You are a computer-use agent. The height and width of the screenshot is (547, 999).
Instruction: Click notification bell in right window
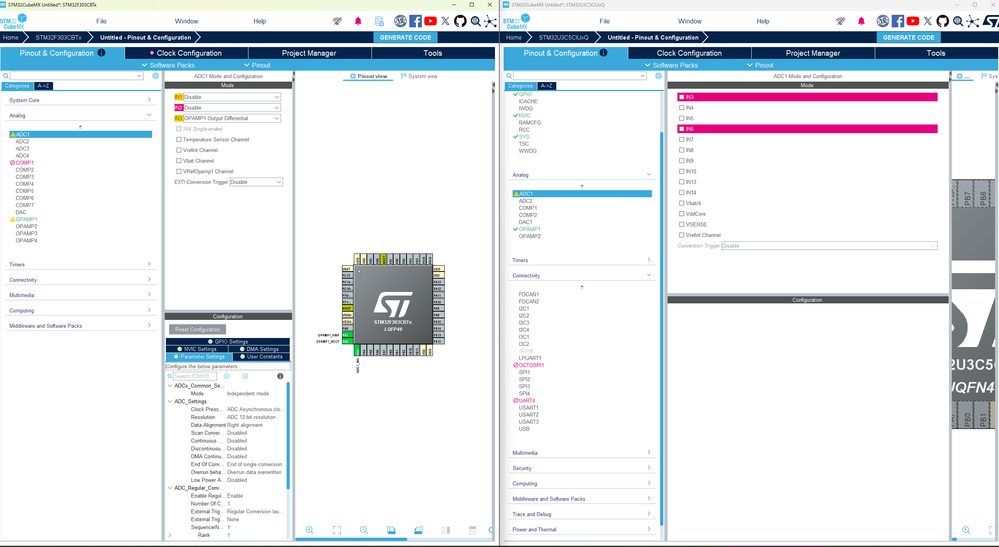[861, 21]
